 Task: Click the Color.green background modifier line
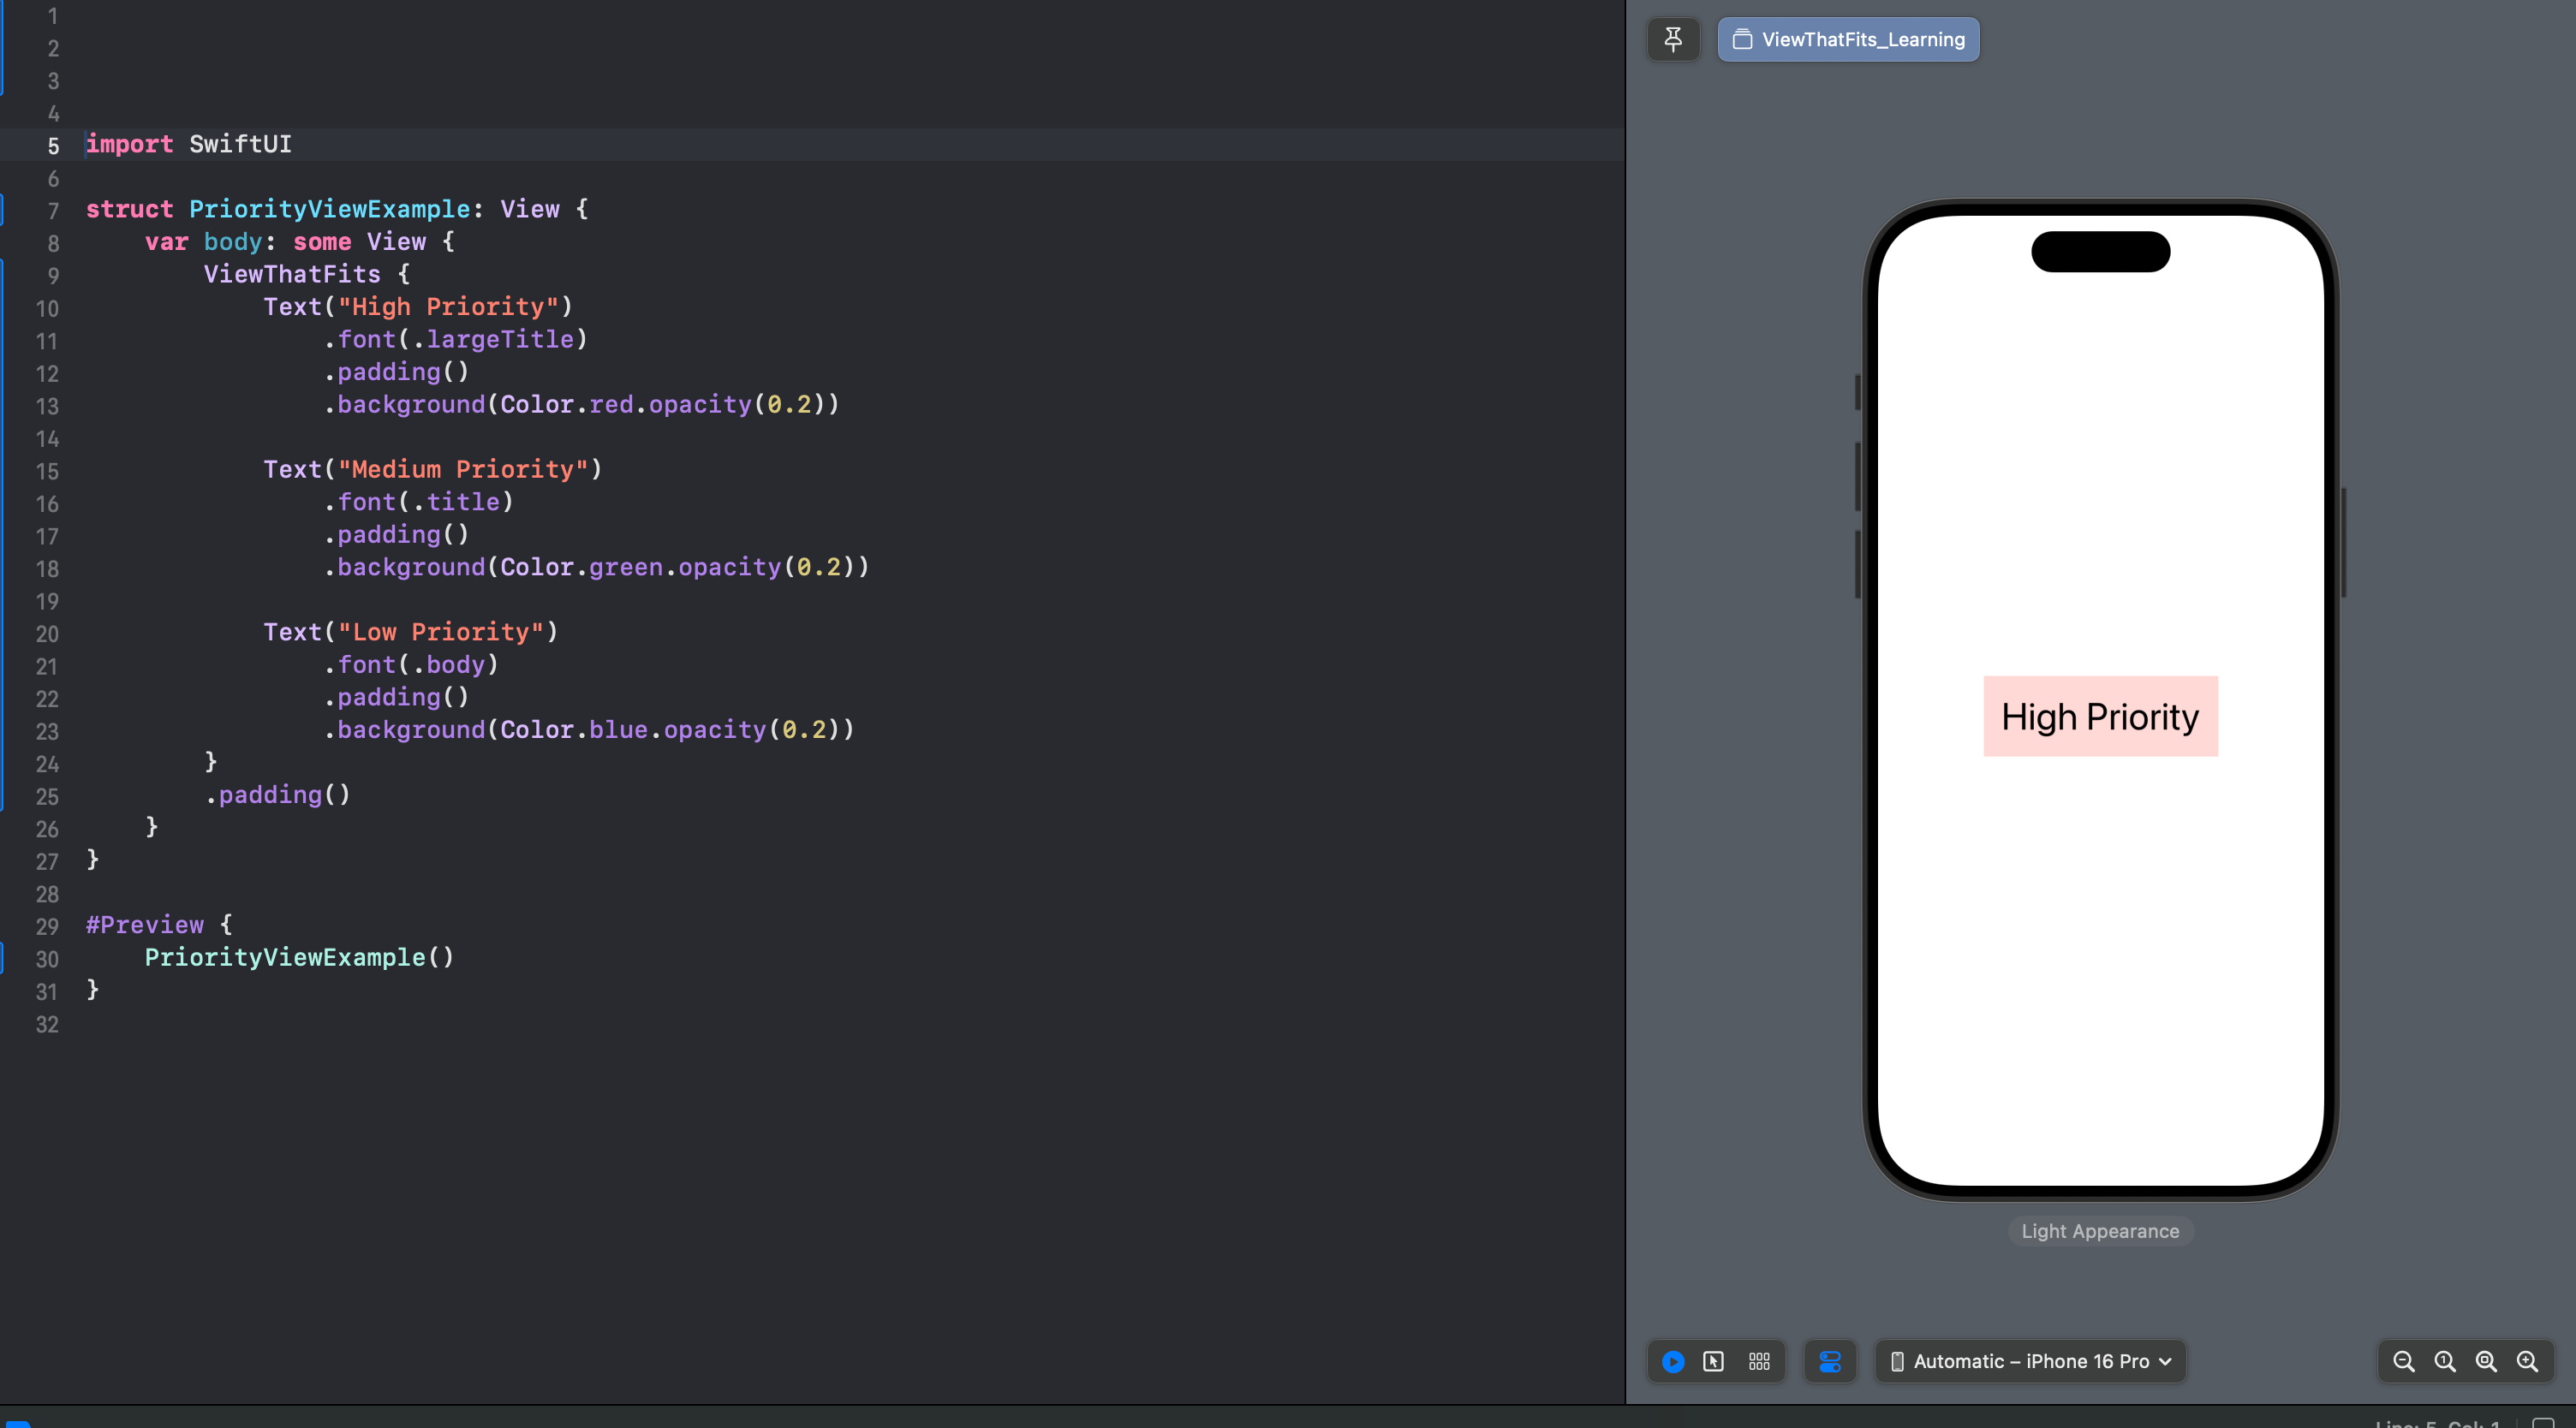(596, 567)
